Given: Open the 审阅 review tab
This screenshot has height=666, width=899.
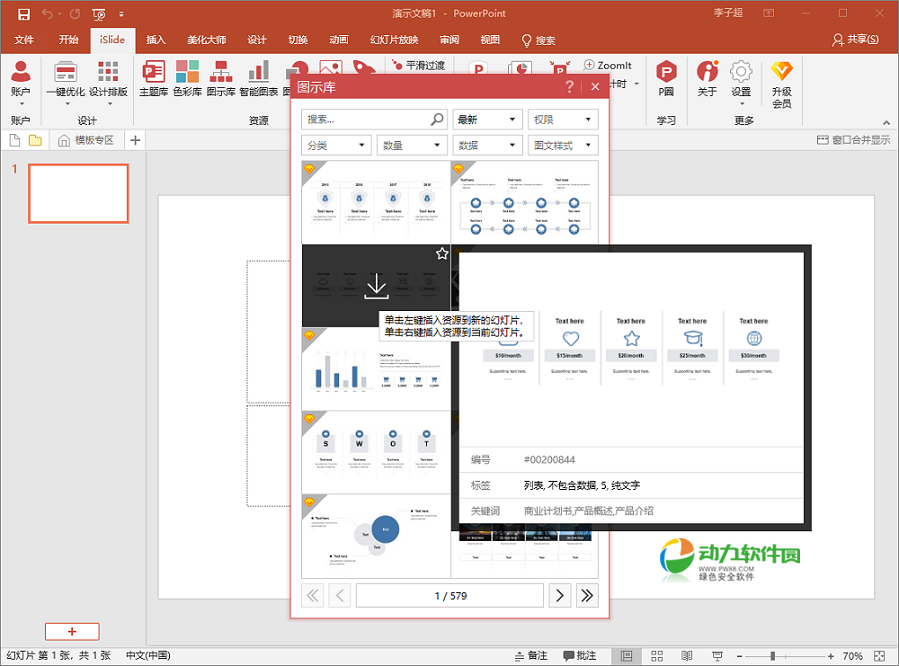Looking at the screenshot, I should point(448,40).
